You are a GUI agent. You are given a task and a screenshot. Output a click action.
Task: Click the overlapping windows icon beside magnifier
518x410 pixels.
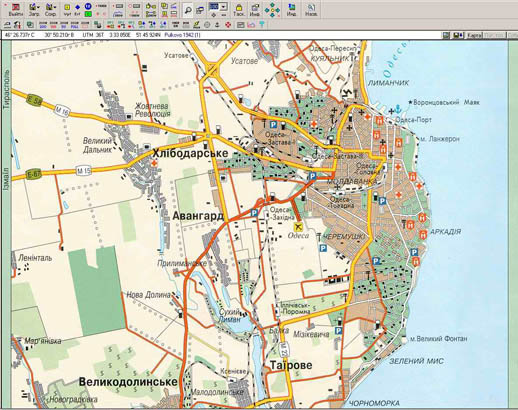200,10
